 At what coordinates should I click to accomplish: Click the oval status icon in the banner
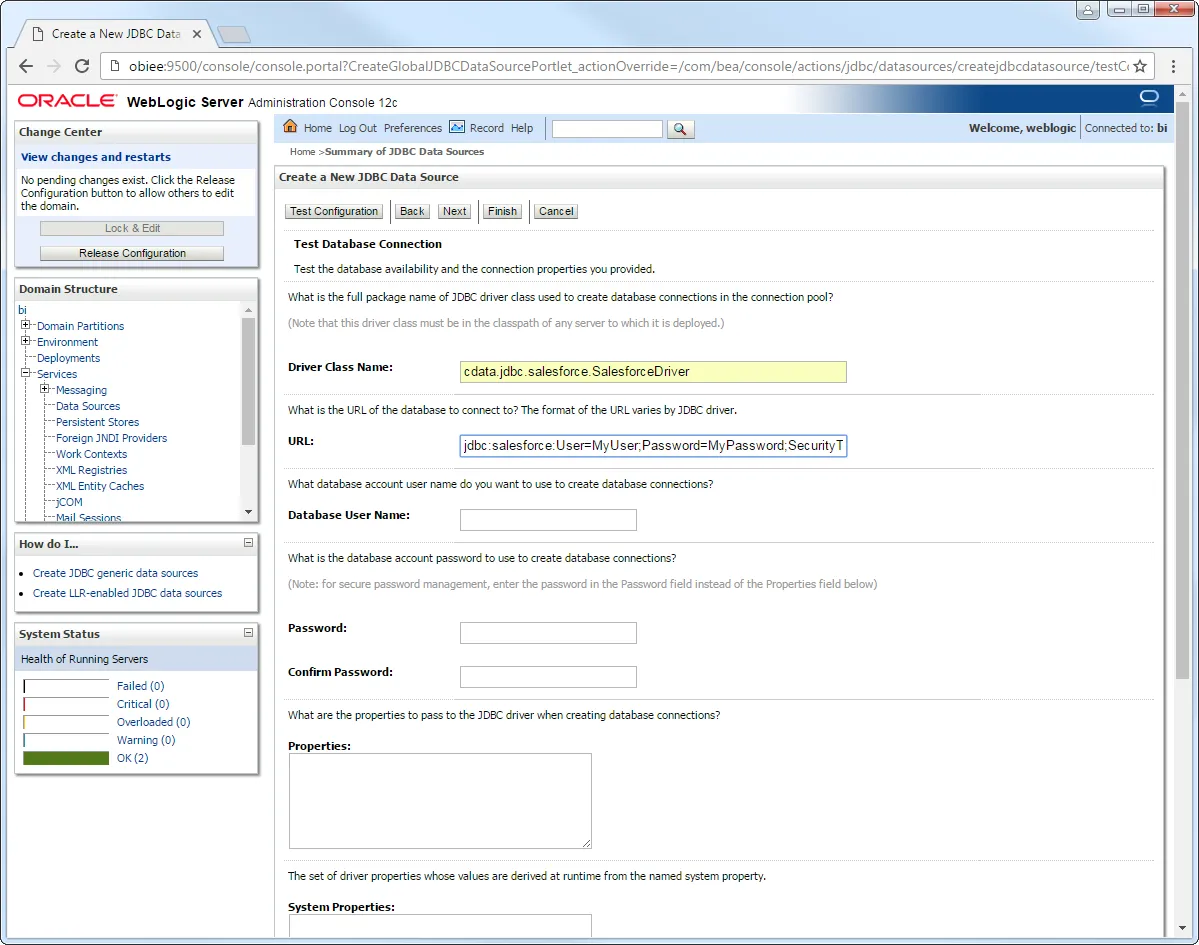(1148, 98)
